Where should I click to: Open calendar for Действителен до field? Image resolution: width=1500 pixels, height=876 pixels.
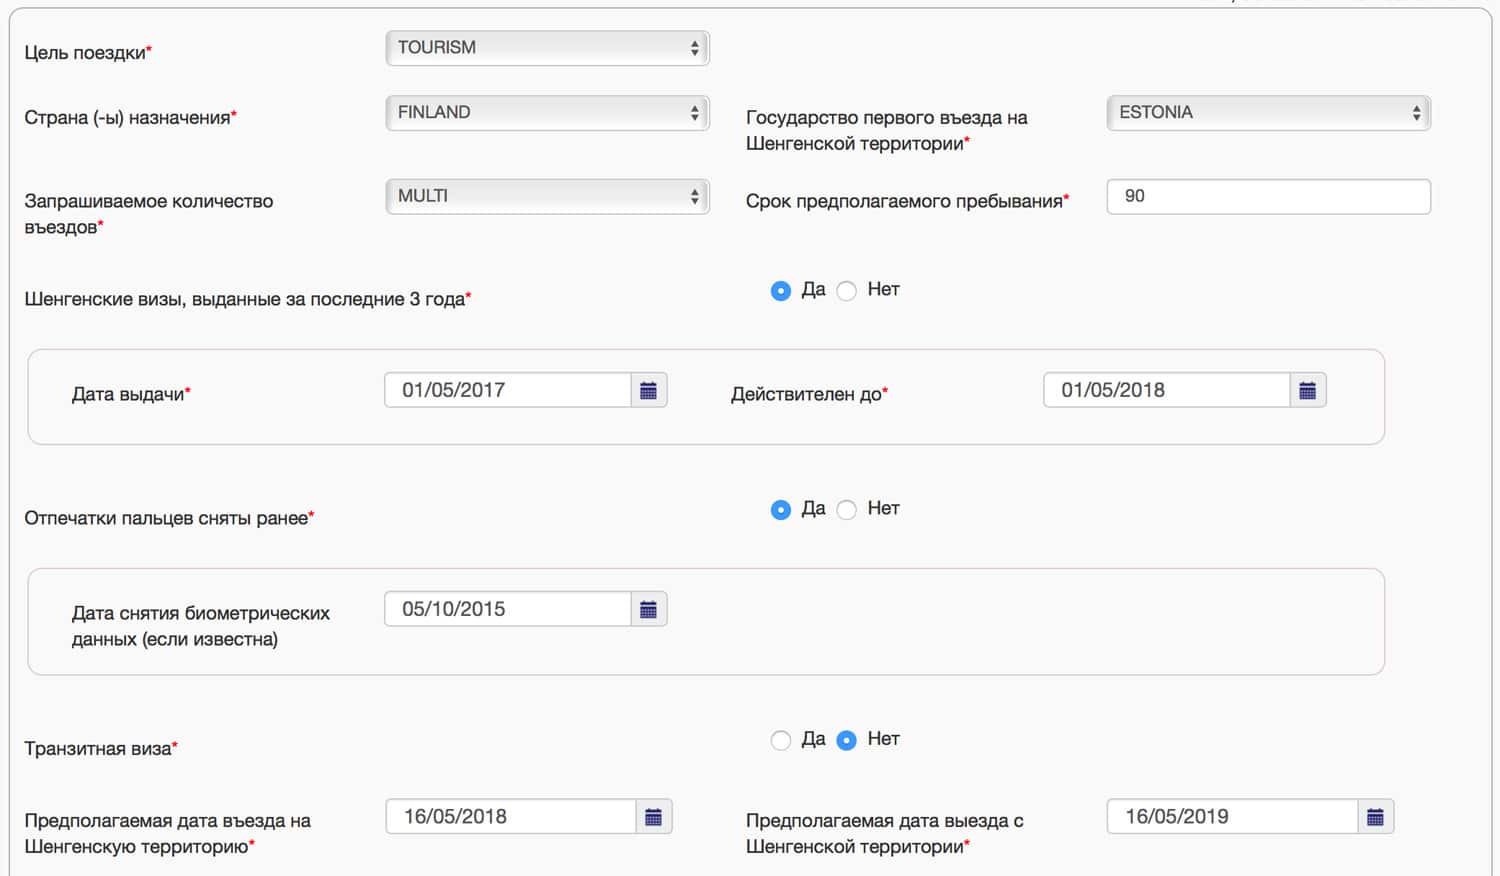pos(1307,390)
